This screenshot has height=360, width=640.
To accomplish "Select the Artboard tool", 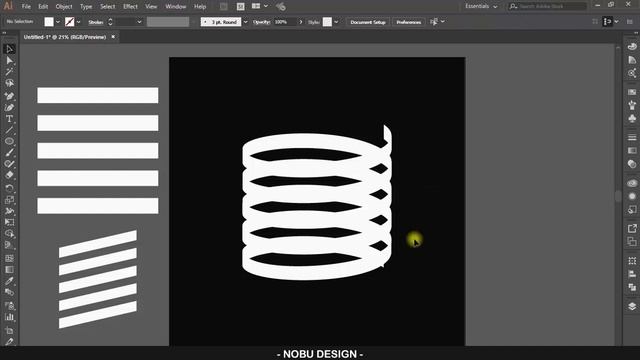I will tap(9, 330).
